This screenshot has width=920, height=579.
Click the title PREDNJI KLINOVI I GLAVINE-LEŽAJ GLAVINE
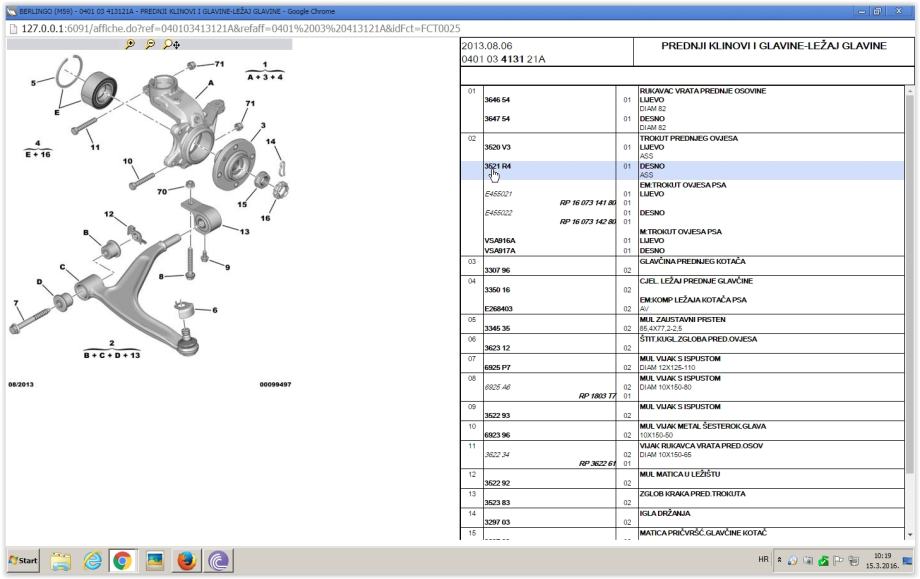pyautogui.click(x=773, y=46)
